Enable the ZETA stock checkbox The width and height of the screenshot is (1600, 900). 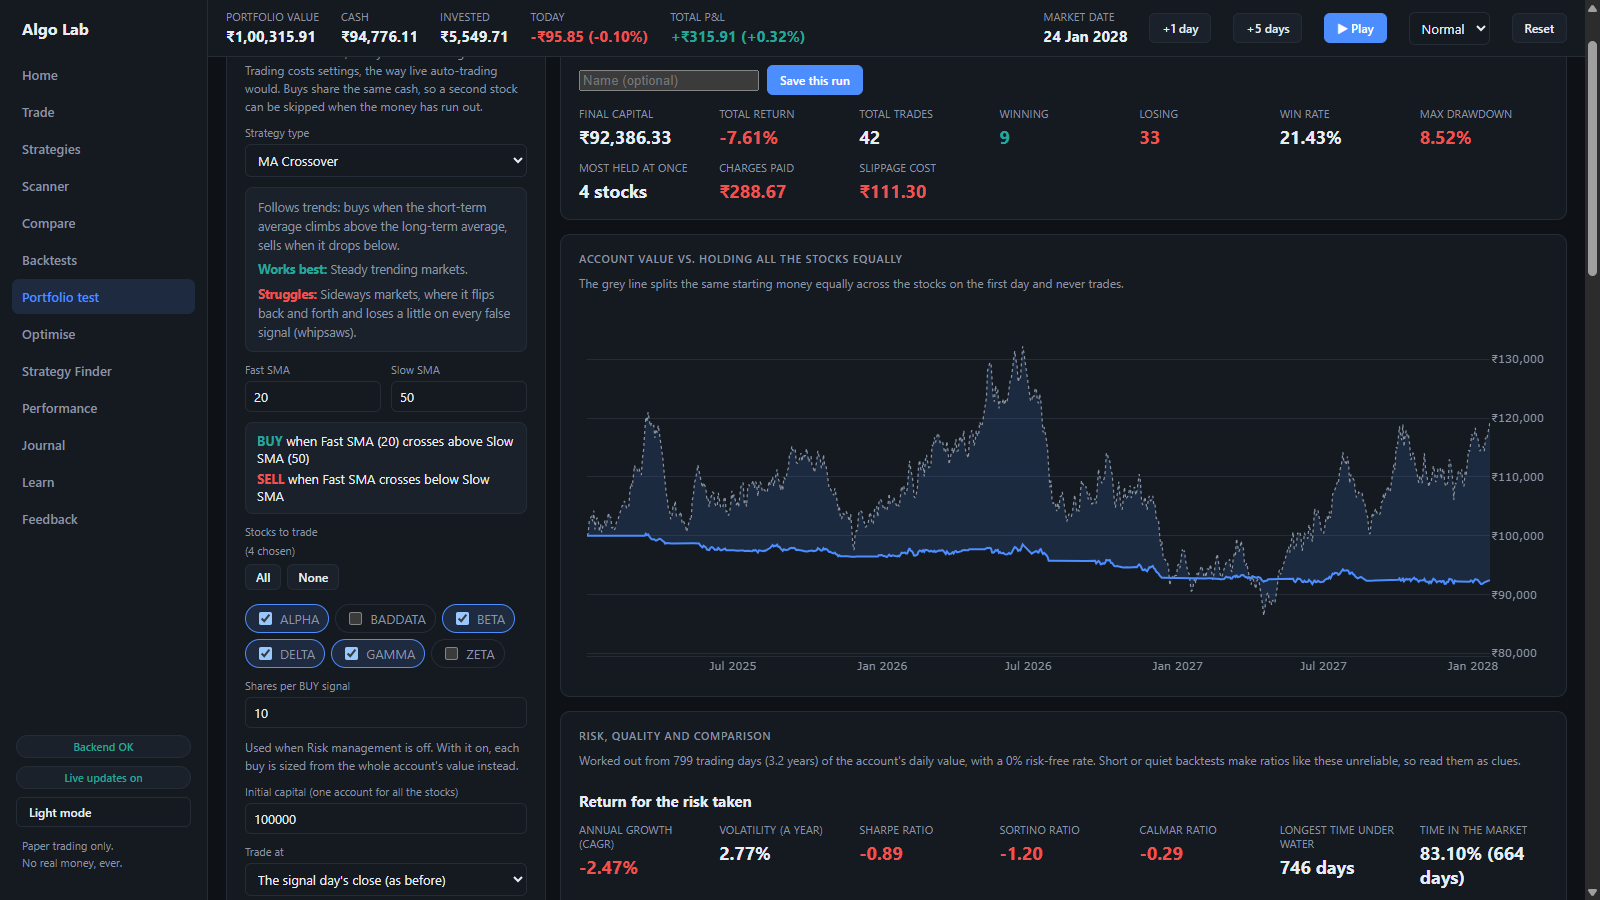451,654
